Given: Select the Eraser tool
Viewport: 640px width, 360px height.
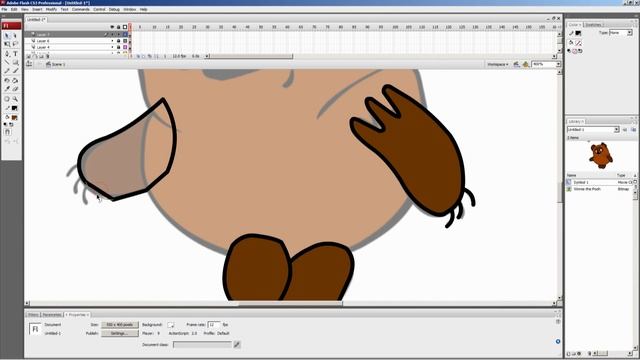Looking at the screenshot, I should tap(16, 89).
